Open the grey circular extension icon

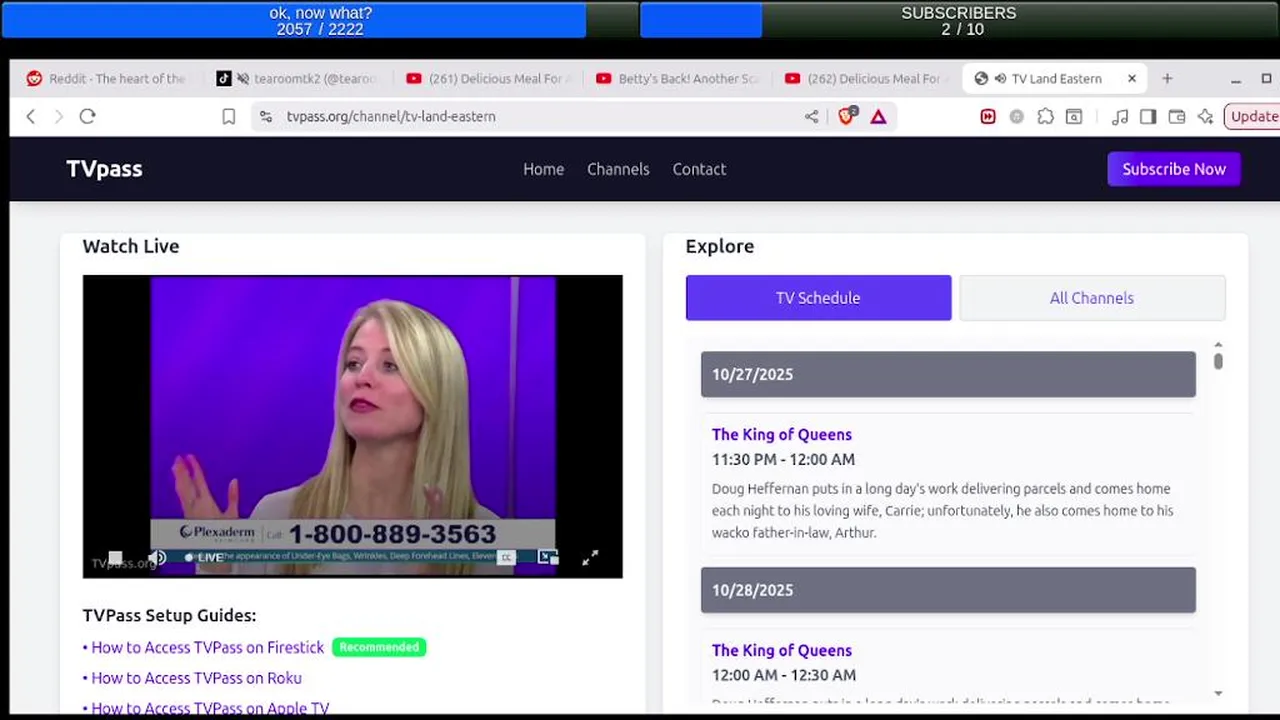1017,117
